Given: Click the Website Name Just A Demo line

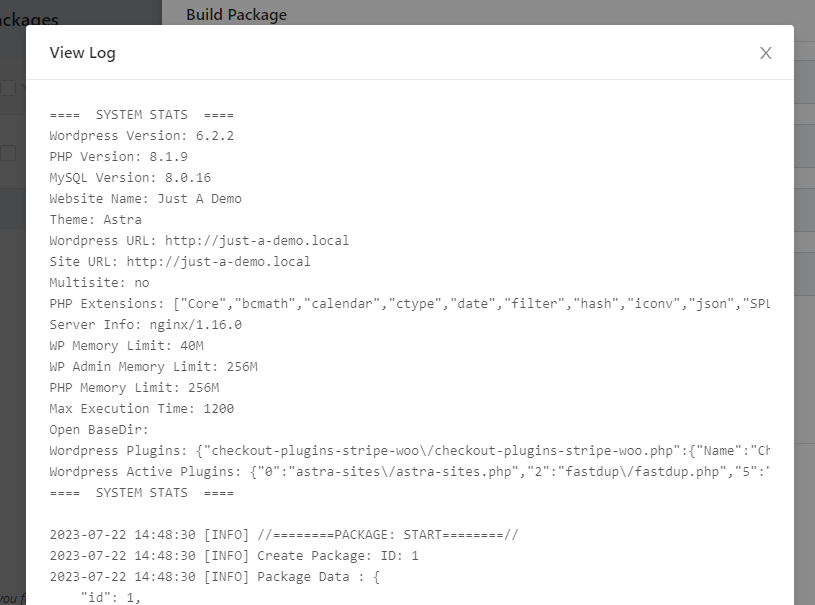Looking at the screenshot, I should (x=146, y=198).
